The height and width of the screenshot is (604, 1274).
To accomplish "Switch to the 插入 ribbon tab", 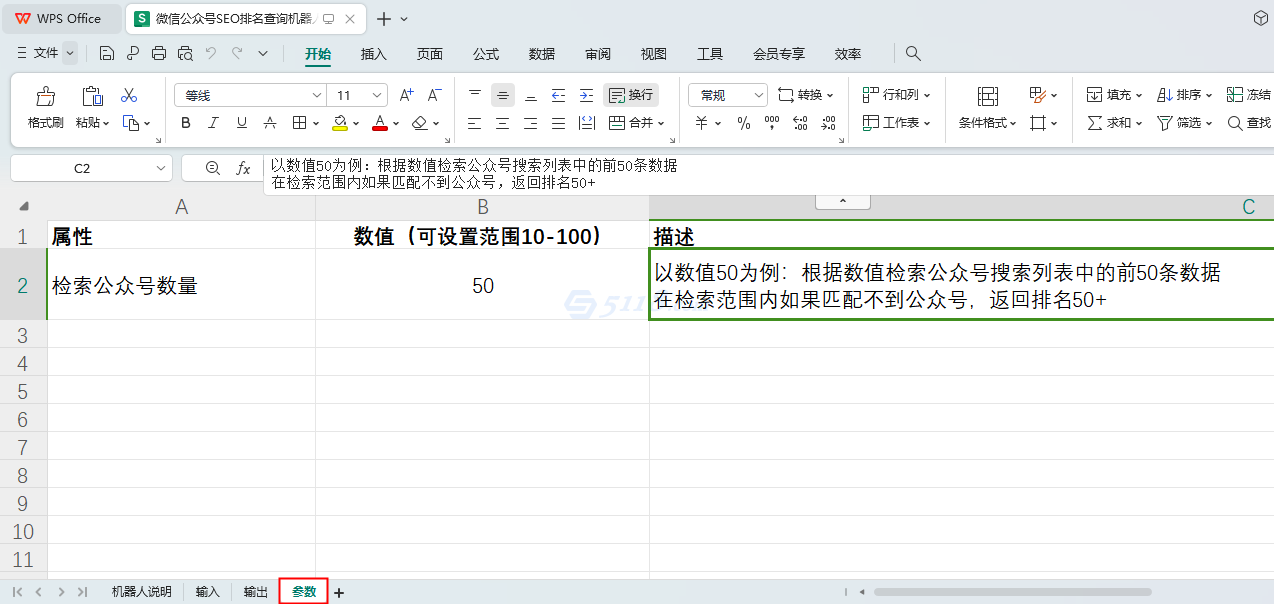I will point(373,54).
